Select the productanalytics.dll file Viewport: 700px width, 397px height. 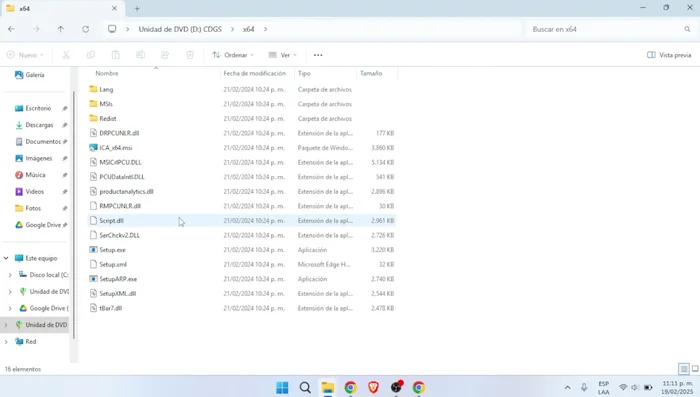pos(121,192)
